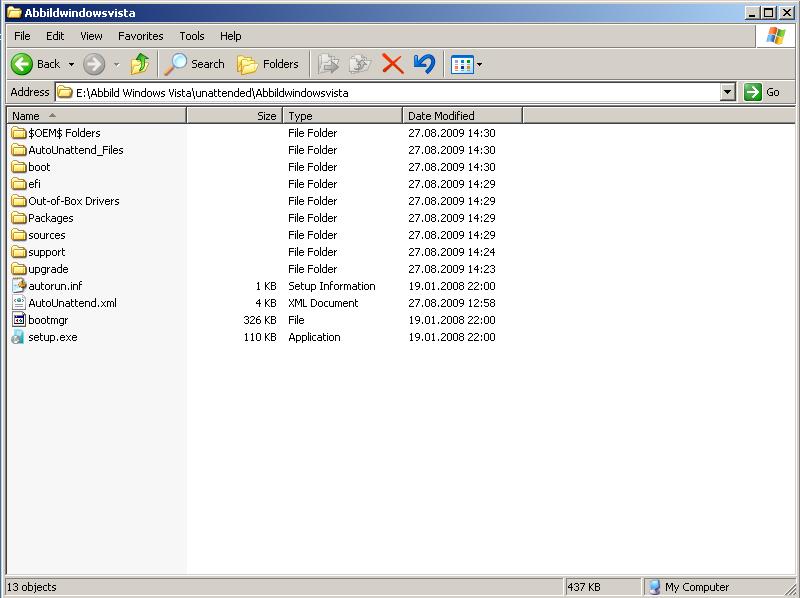Expand the Address bar dropdown
Screen dimensions: 800x598
point(728,92)
